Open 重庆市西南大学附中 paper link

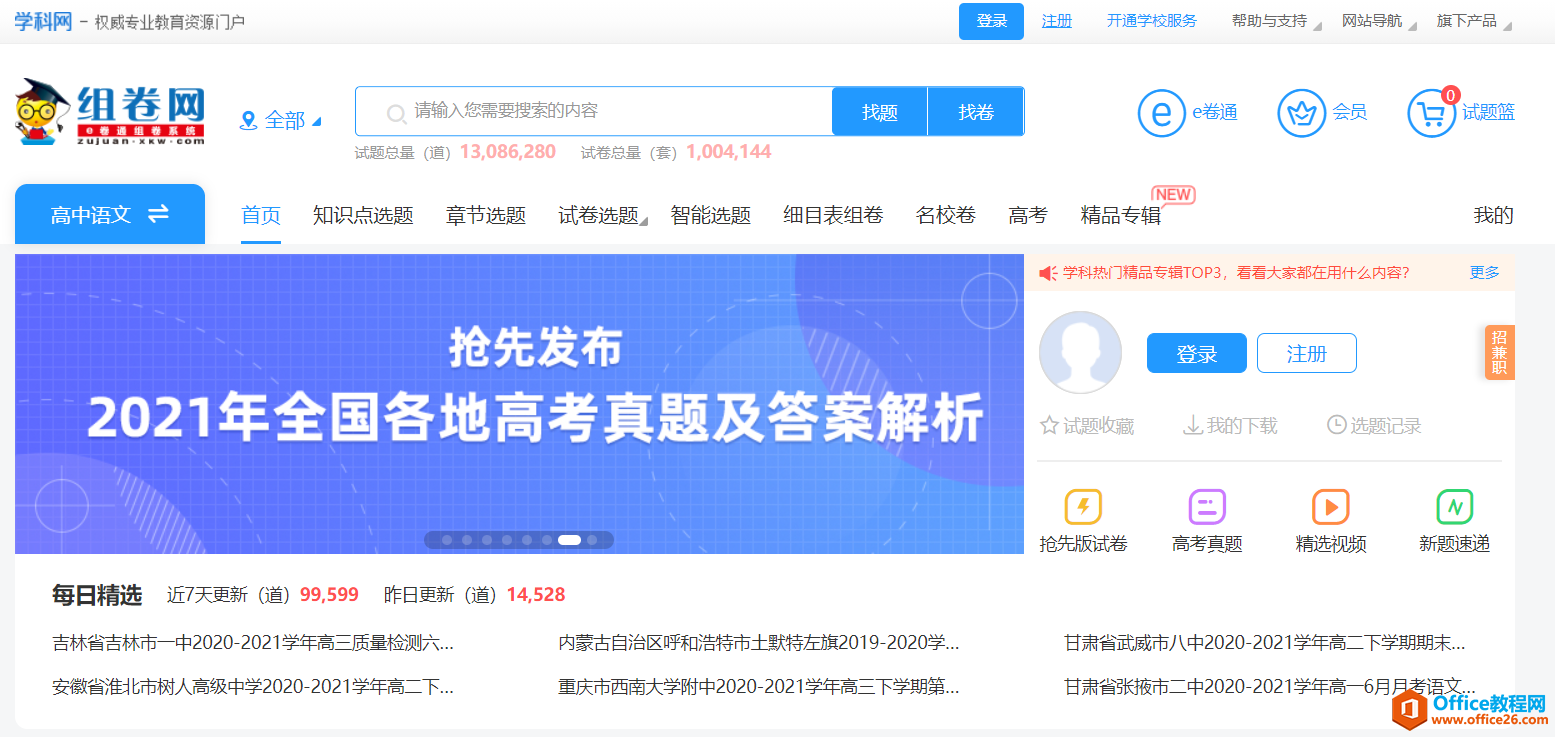759,687
